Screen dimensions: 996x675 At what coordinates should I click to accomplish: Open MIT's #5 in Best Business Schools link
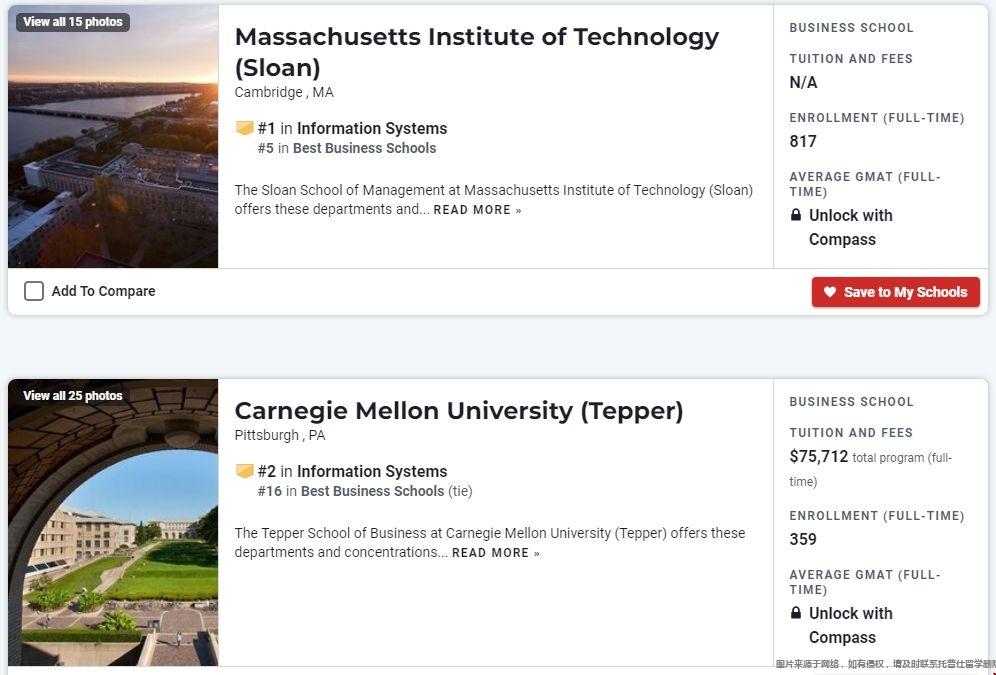[347, 148]
